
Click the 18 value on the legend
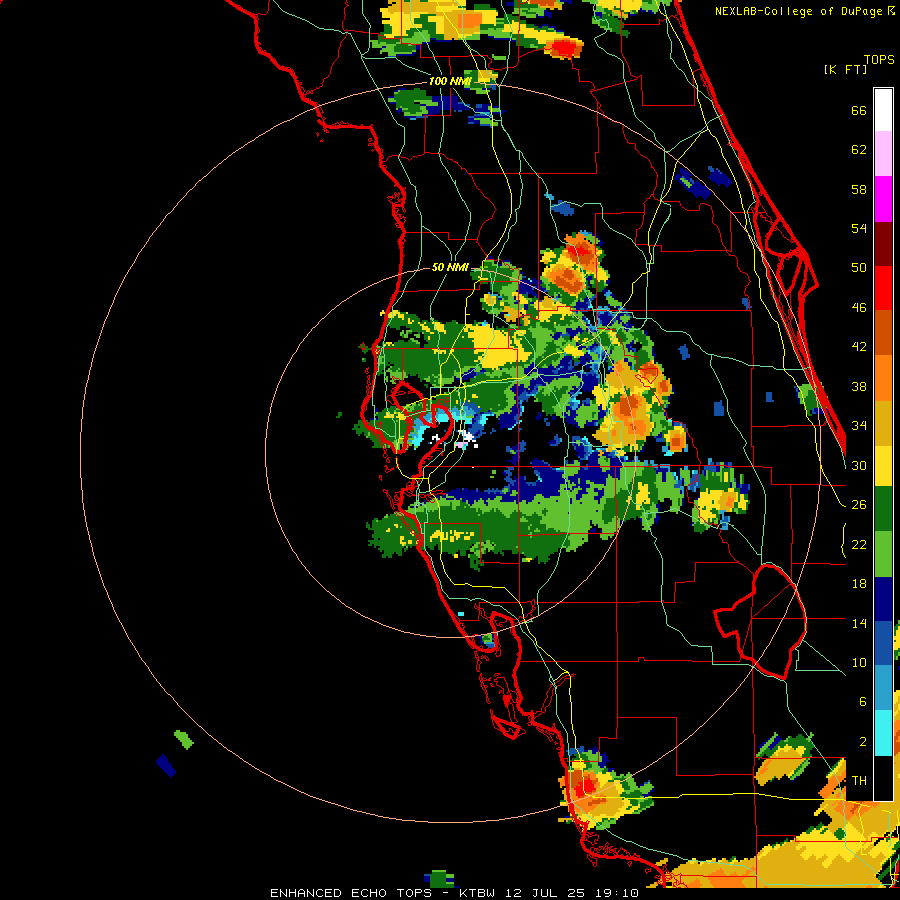859,584
